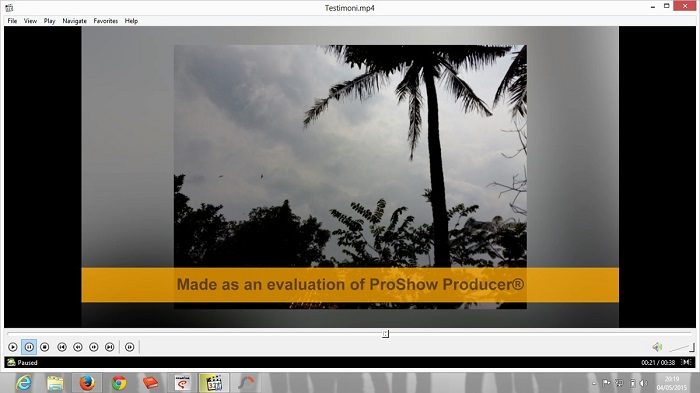Skip to the next file
700x393 pixels.
(109, 347)
